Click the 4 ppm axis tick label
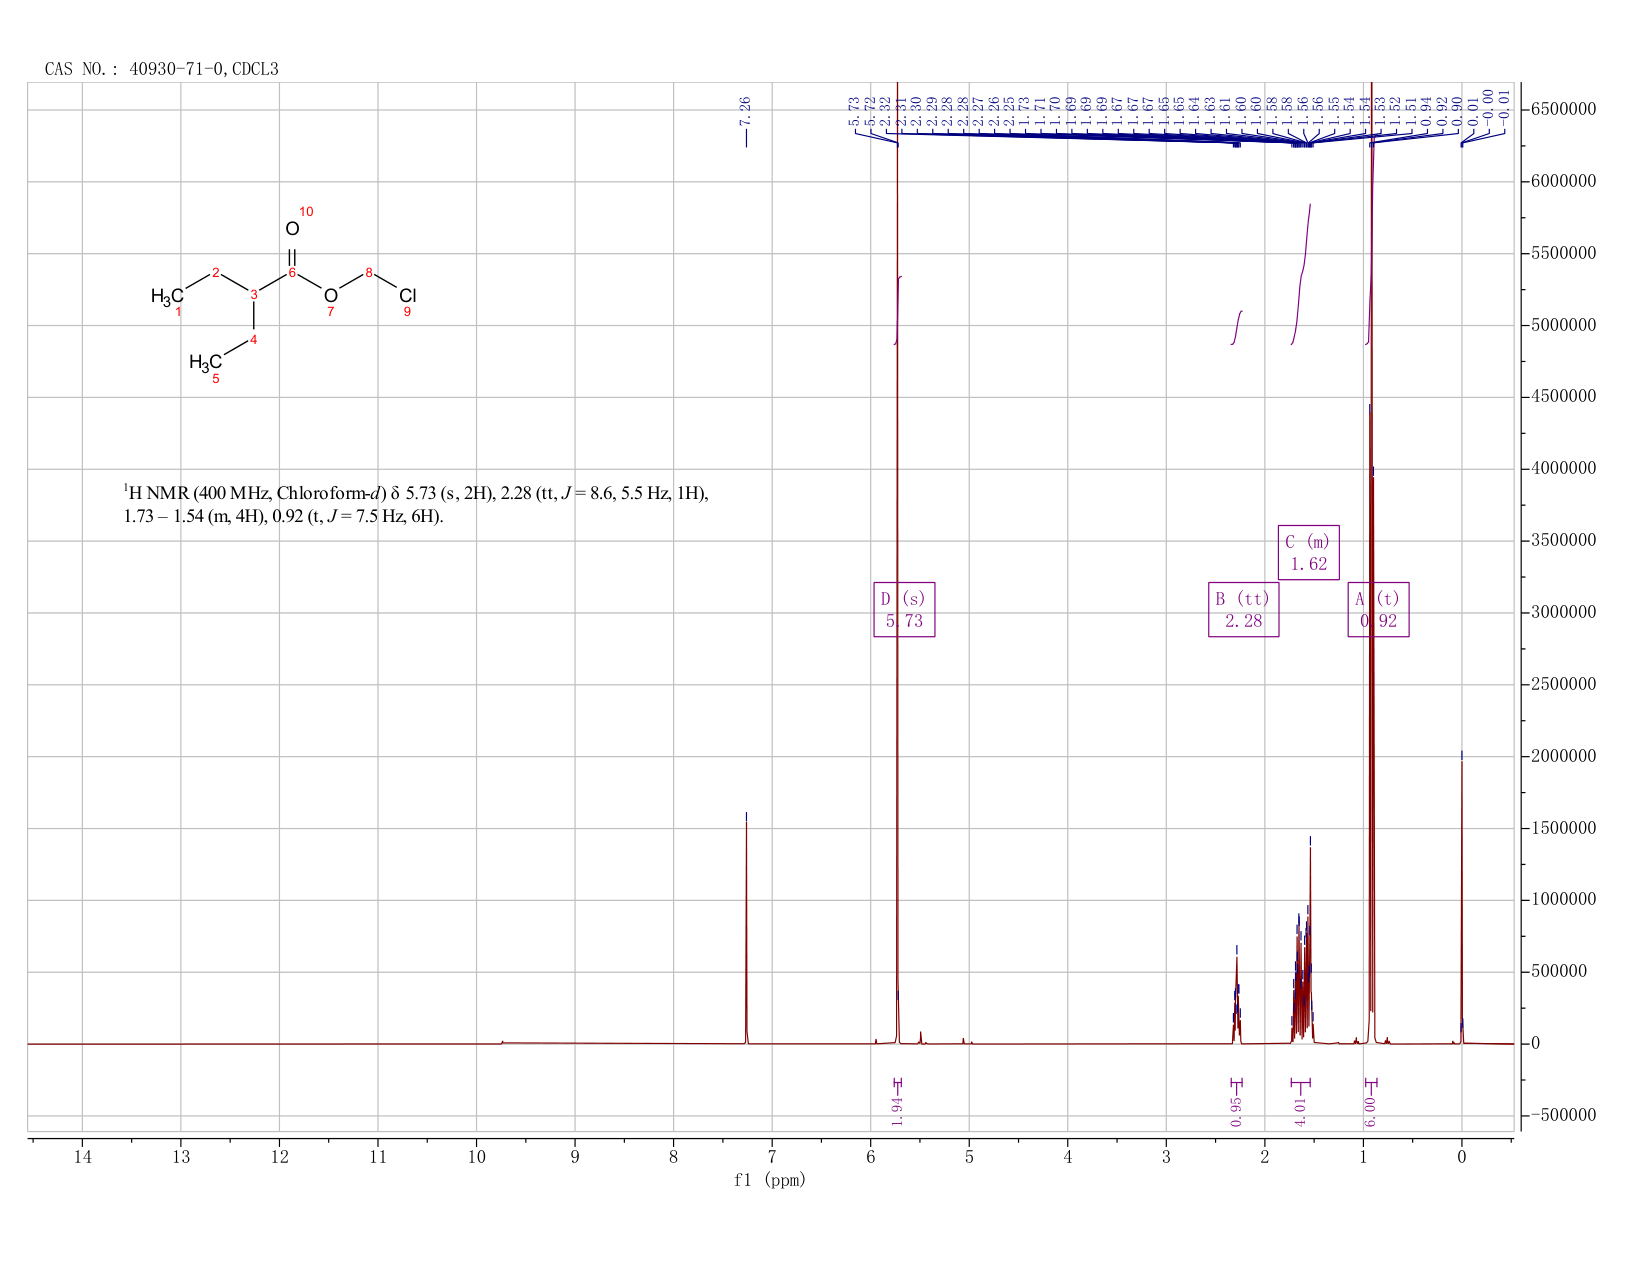1650x1275 pixels. click(x=1068, y=1157)
